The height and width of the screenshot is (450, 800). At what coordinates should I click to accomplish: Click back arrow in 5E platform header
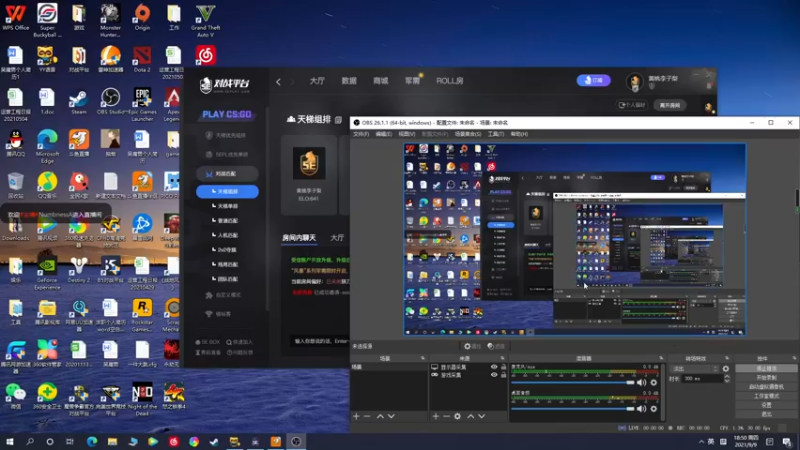[279, 82]
